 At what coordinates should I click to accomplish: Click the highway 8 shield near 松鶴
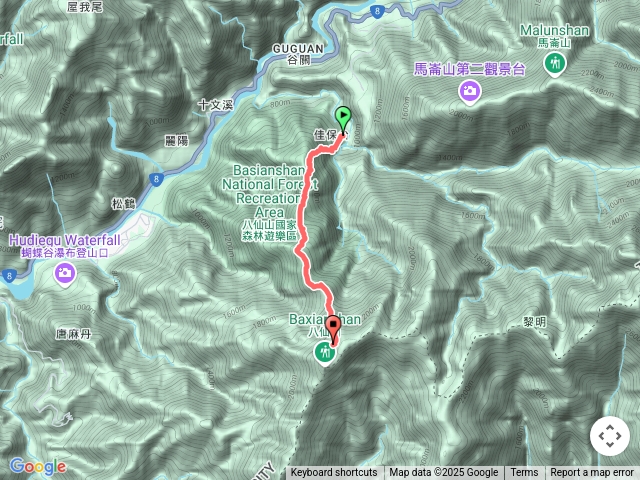click(x=156, y=179)
